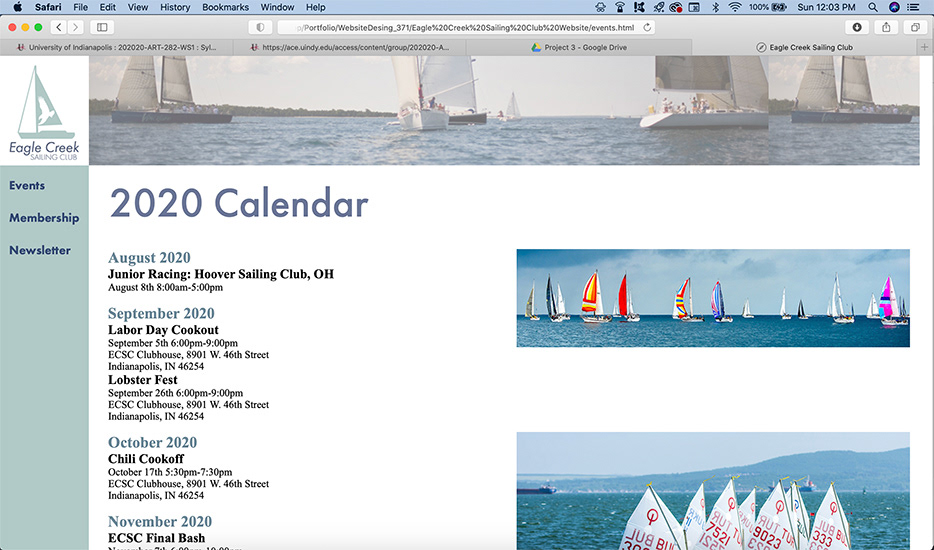Click the menu bar clock Sun 12:03 PM
The image size is (934, 550).
(826, 7)
